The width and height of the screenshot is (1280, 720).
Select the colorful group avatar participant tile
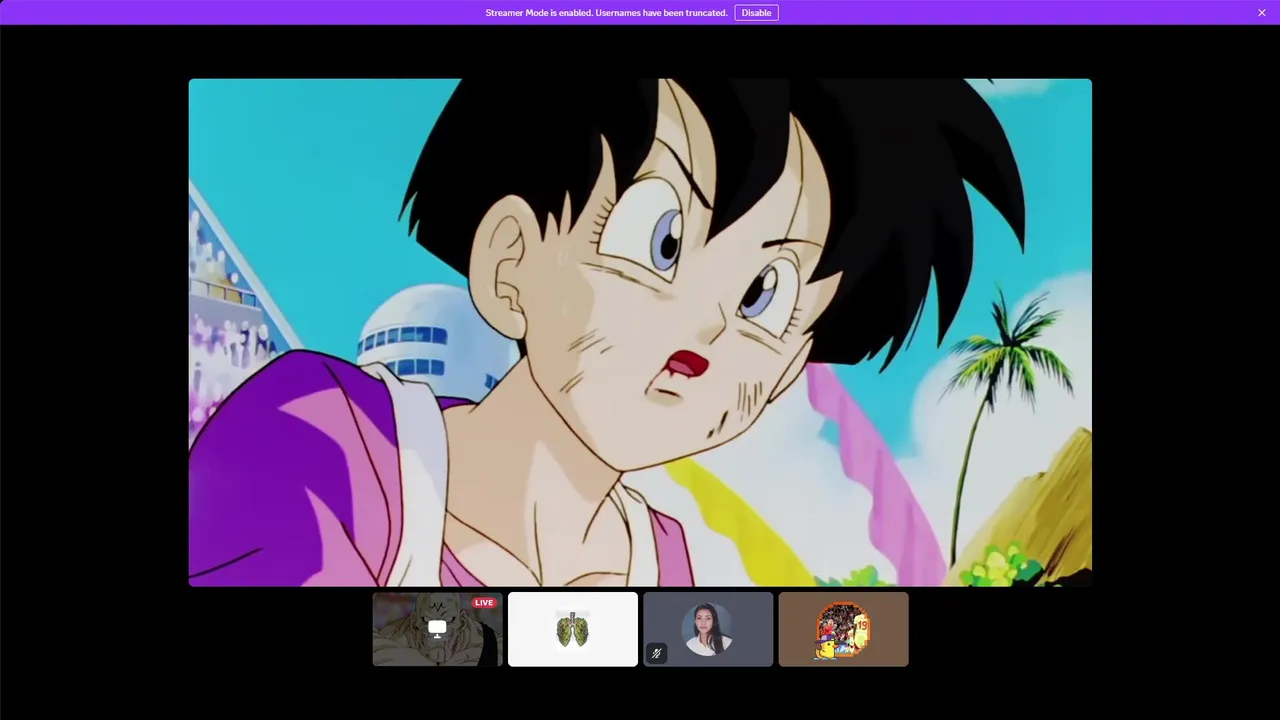coord(843,629)
